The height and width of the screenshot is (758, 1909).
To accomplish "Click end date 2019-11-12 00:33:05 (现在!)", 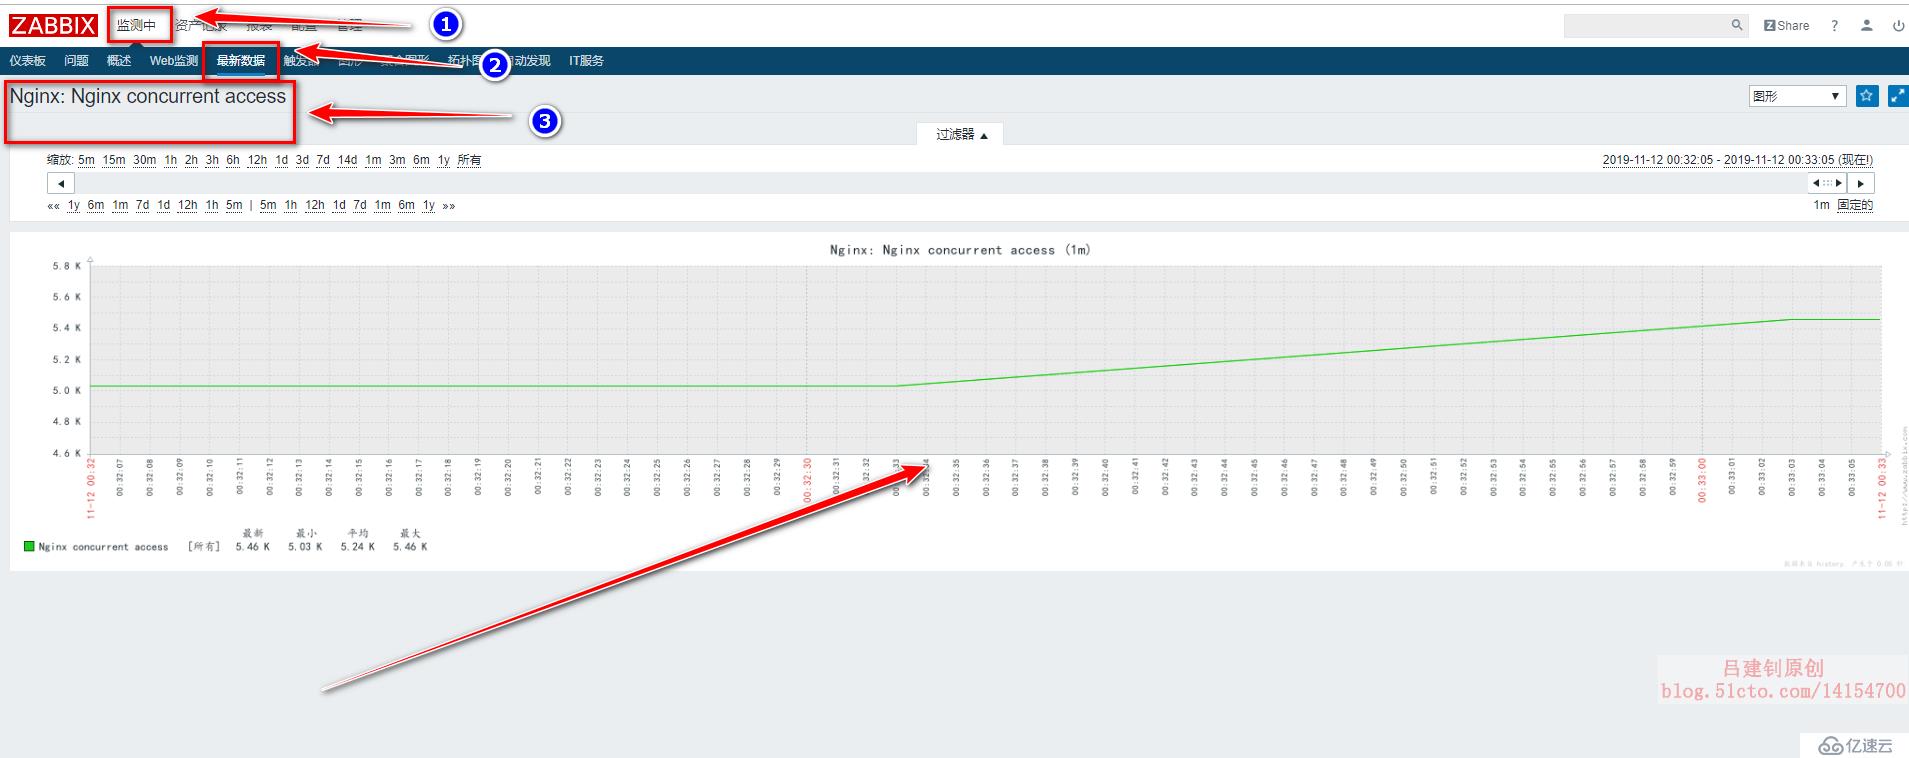I will pos(1798,160).
